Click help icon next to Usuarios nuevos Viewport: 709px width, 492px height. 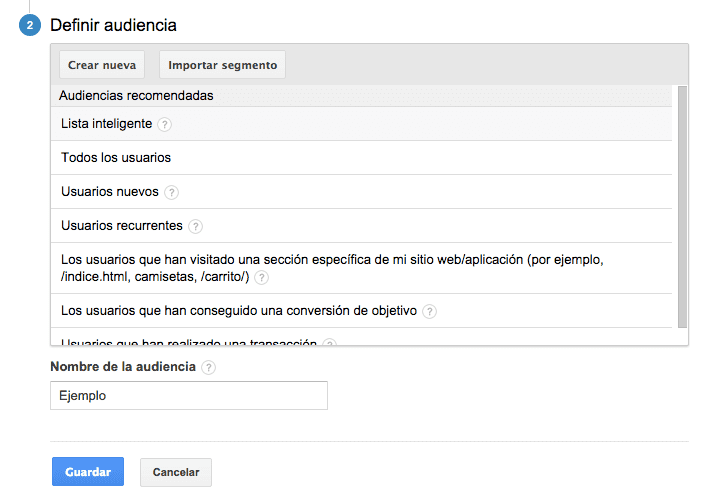pyautogui.click(x=172, y=192)
